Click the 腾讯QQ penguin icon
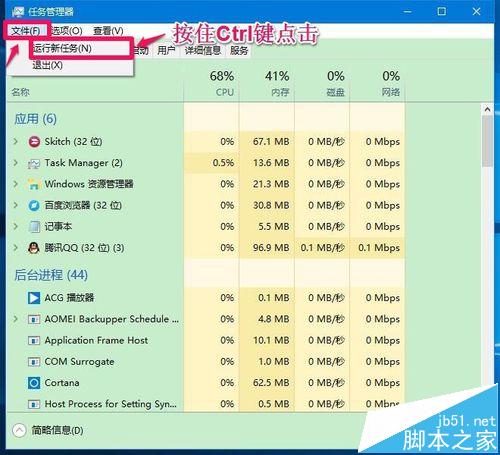The width and height of the screenshot is (500, 455). [x=34, y=248]
